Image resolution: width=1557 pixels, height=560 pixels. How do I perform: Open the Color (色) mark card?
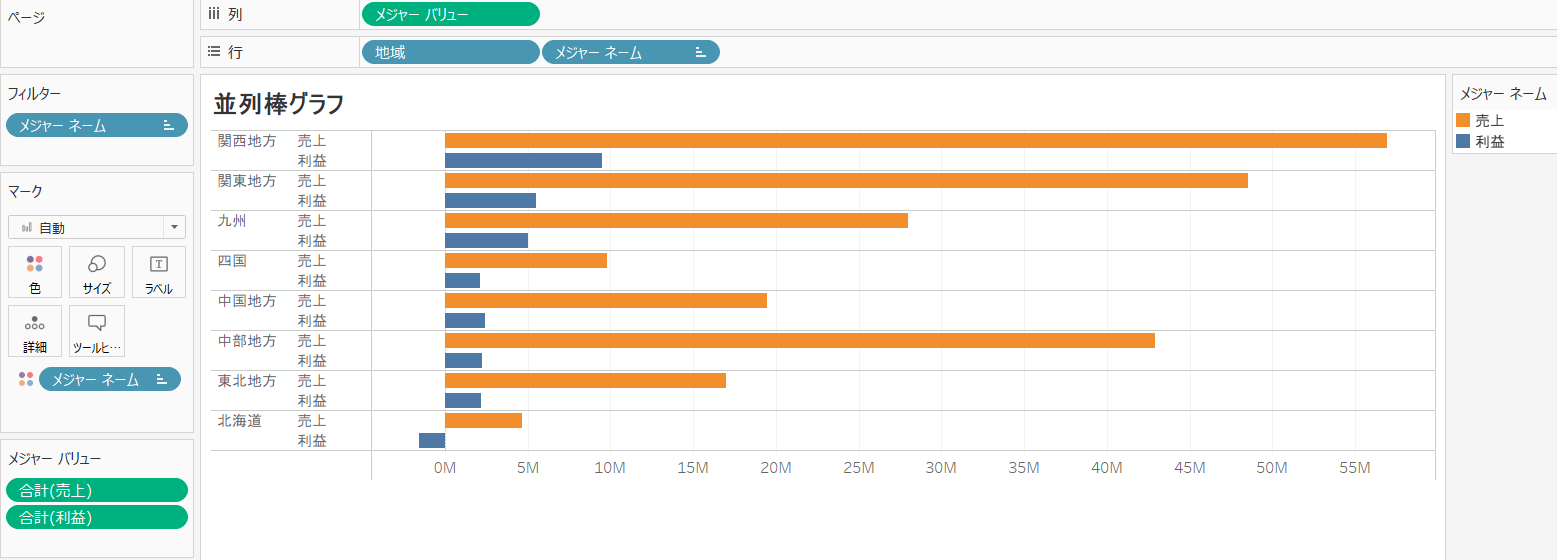(x=35, y=272)
